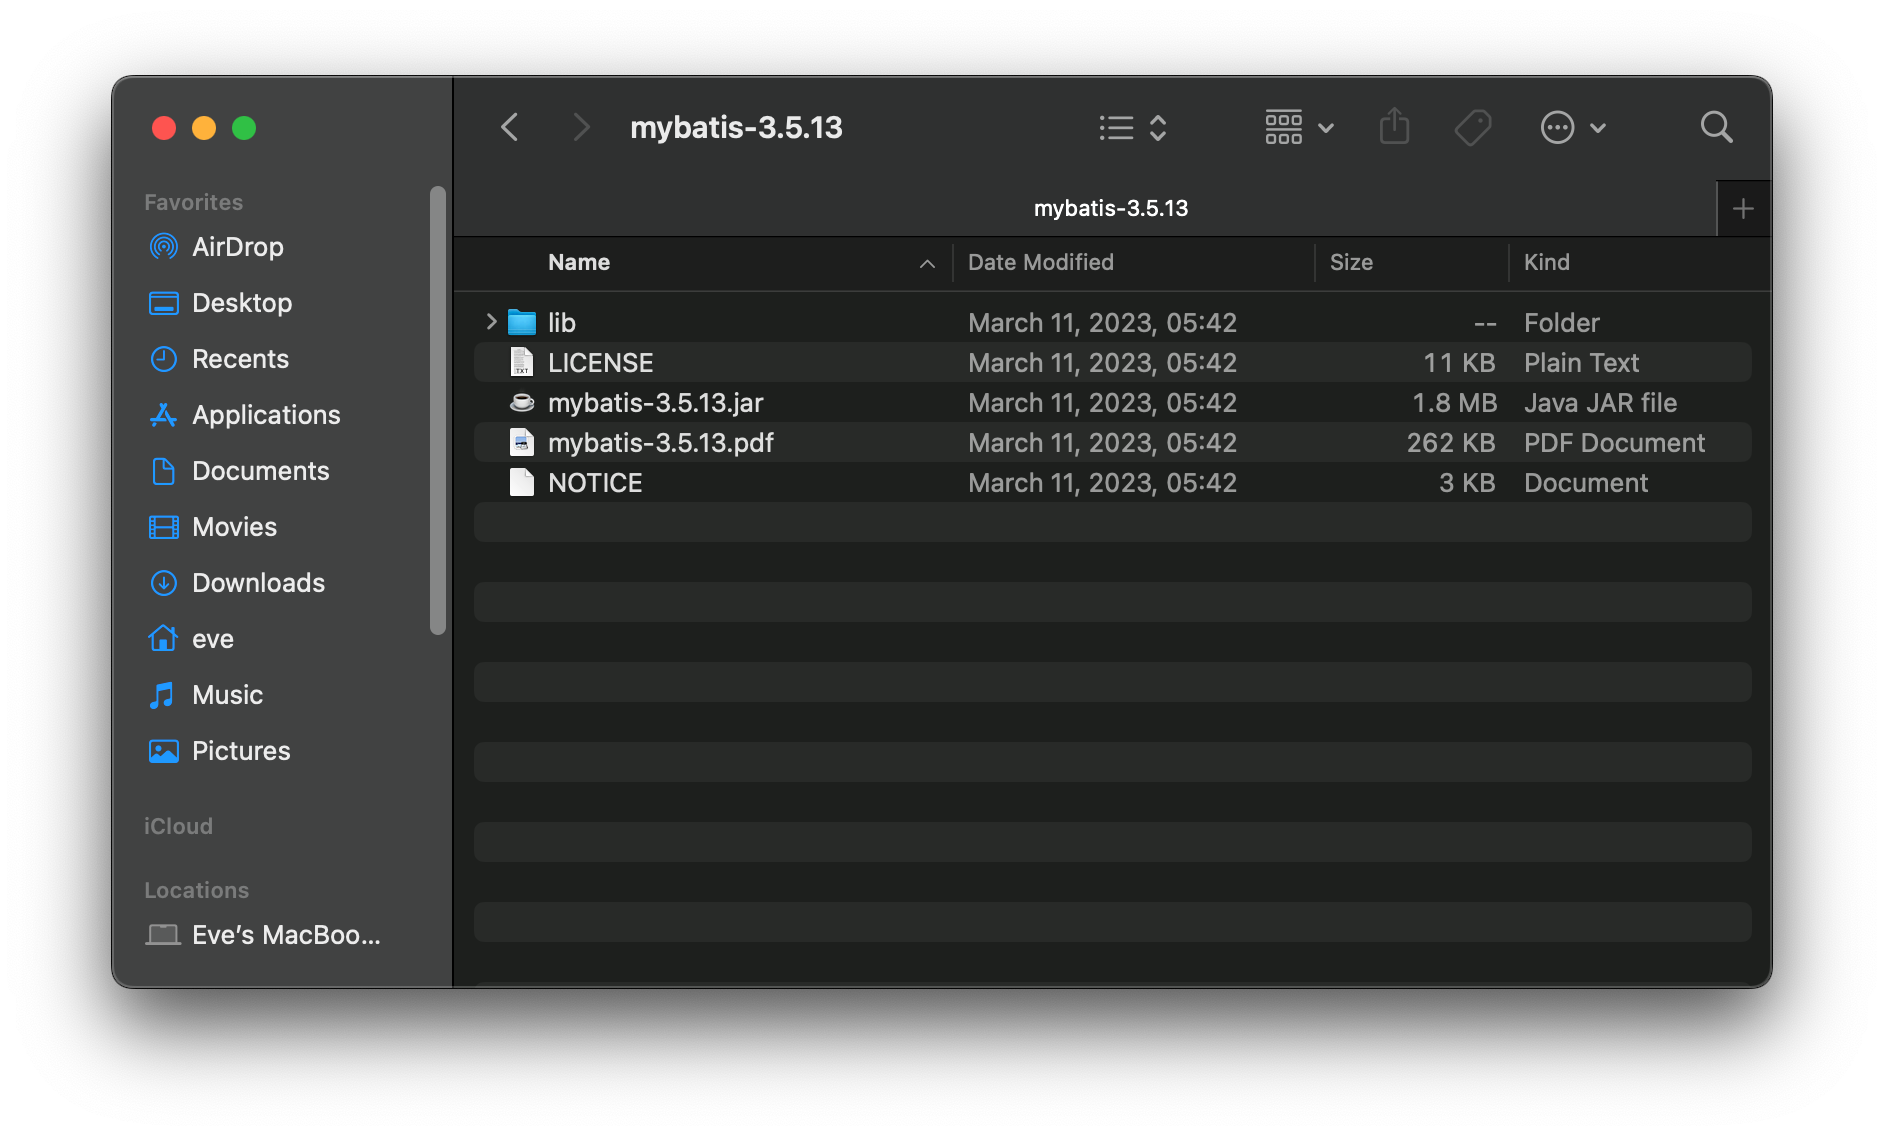Go to the Recents section
This screenshot has height=1136, width=1884.
(240, 358)
